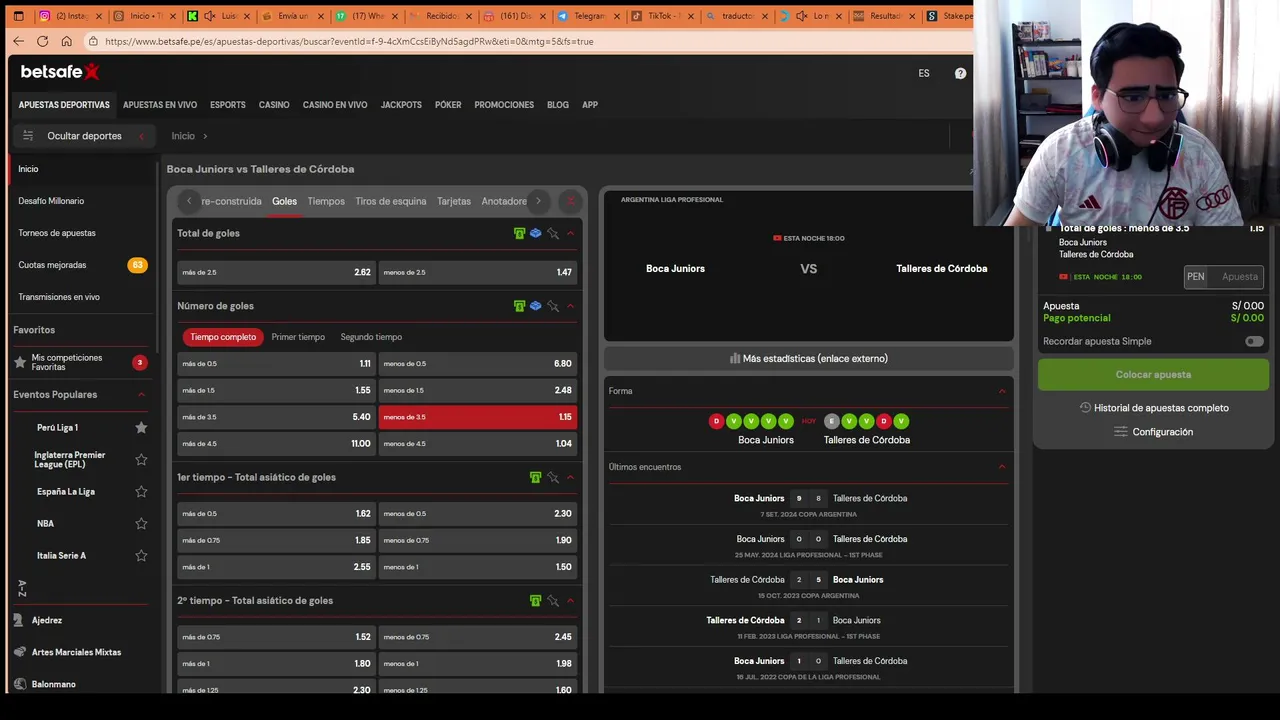Open the Casino menu item
The width and height of the screenshot is (1280, 720).
[x=274, y=105]
